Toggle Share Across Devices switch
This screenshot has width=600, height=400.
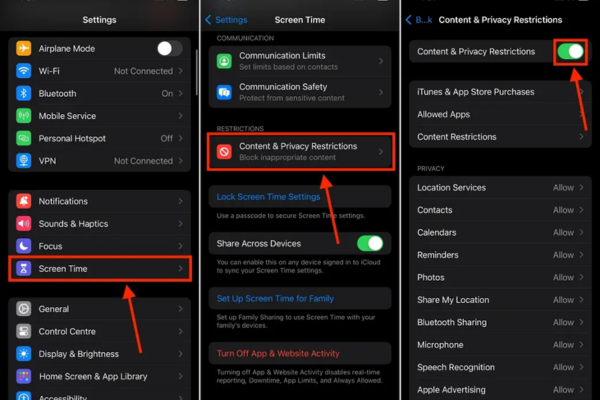pyautogui.click(x=370, y=243)
